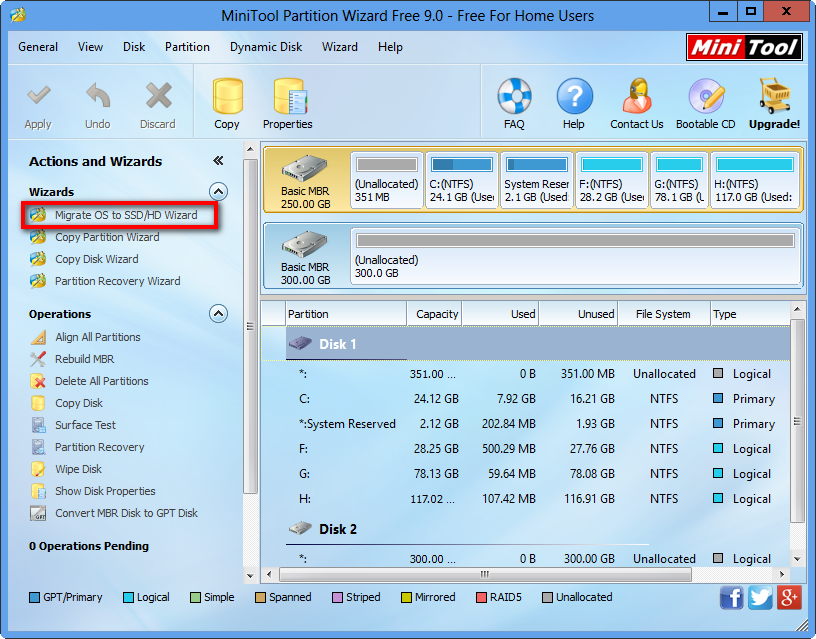The height and width of the screenshot is (639, 816).
Task: Click the Show Disk Properties icon
Action: (x=38, y=491)
